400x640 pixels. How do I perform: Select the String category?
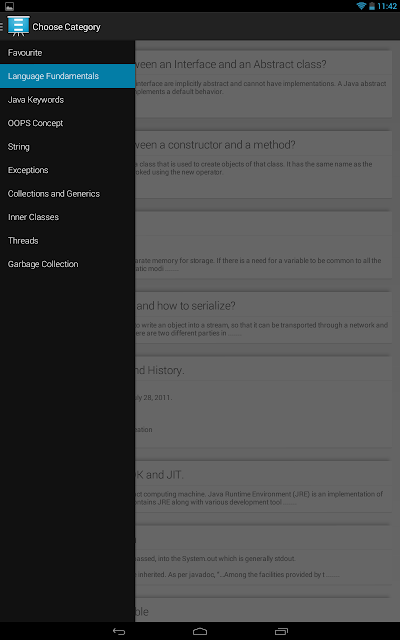click(x=67, y=147)
